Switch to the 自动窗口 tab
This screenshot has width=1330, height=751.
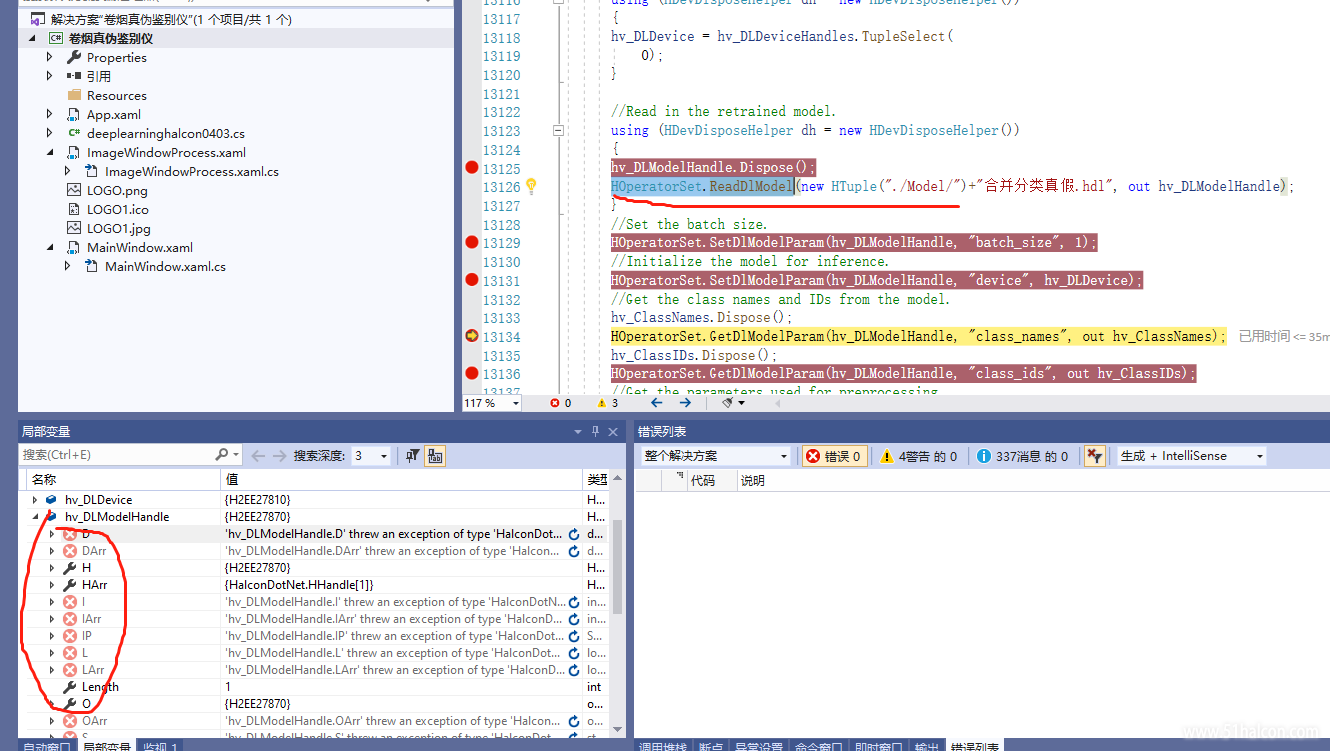click(47, 746)
